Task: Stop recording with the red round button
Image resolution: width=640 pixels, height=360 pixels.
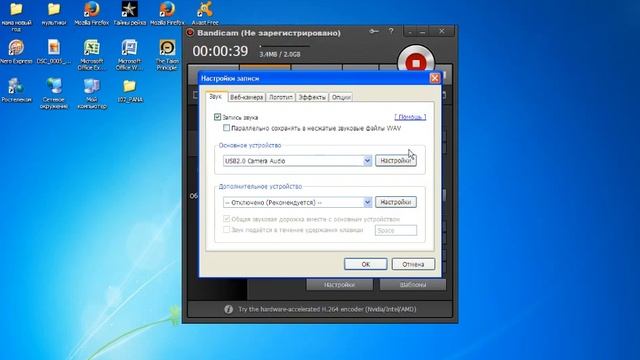Action: pos(416,62)
